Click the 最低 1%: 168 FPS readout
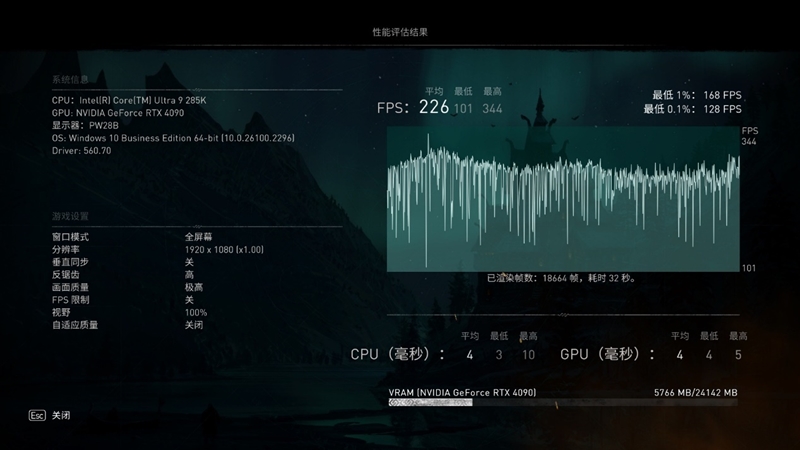The height and width of the screenshot is (450, 800). coord(697,95)
